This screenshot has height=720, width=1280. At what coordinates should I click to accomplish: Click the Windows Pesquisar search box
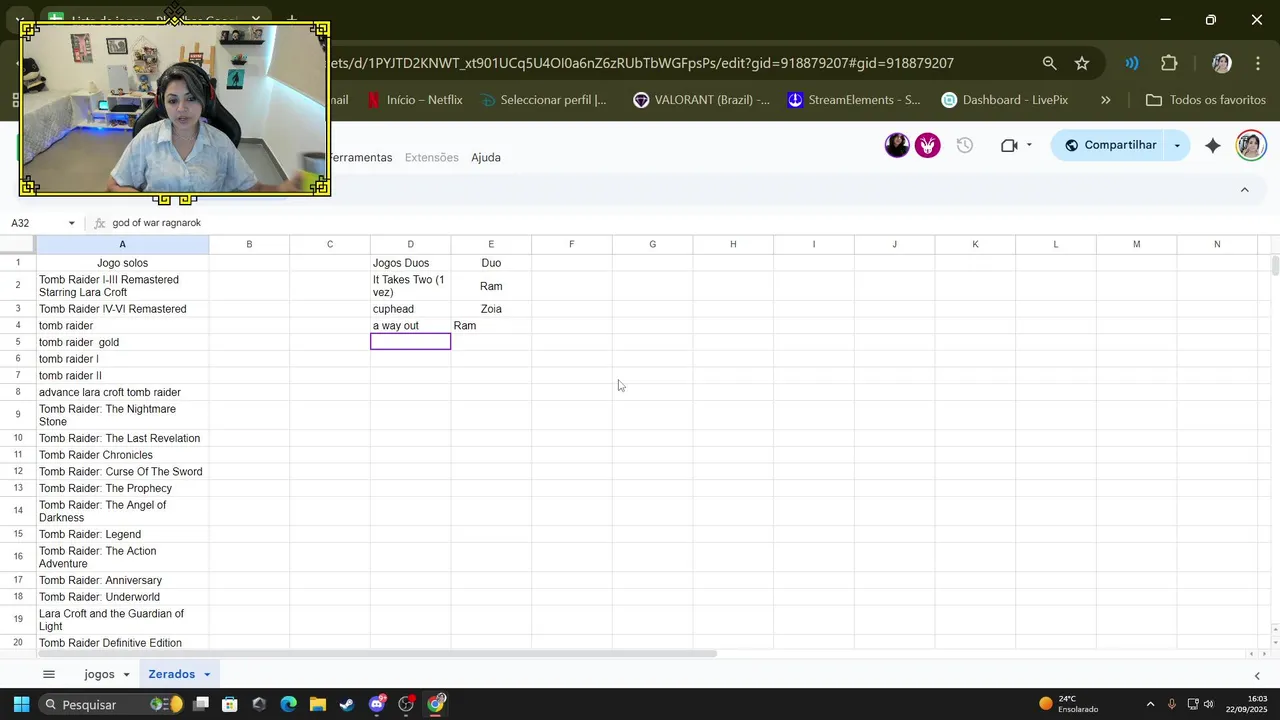point(110,704)
